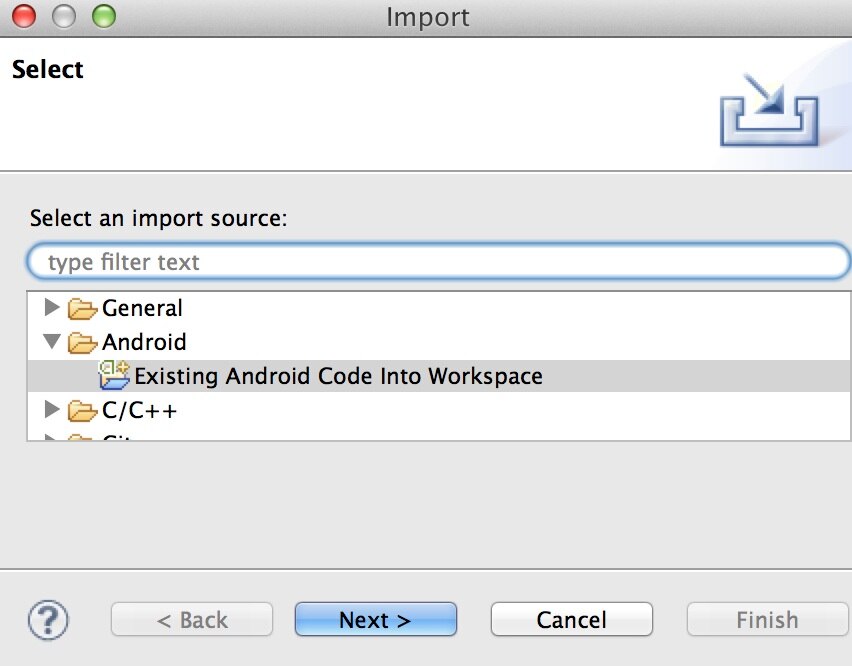Screen dimensions: 852x666
Task: Focus the type filter text field
Action: click(438, 262)
